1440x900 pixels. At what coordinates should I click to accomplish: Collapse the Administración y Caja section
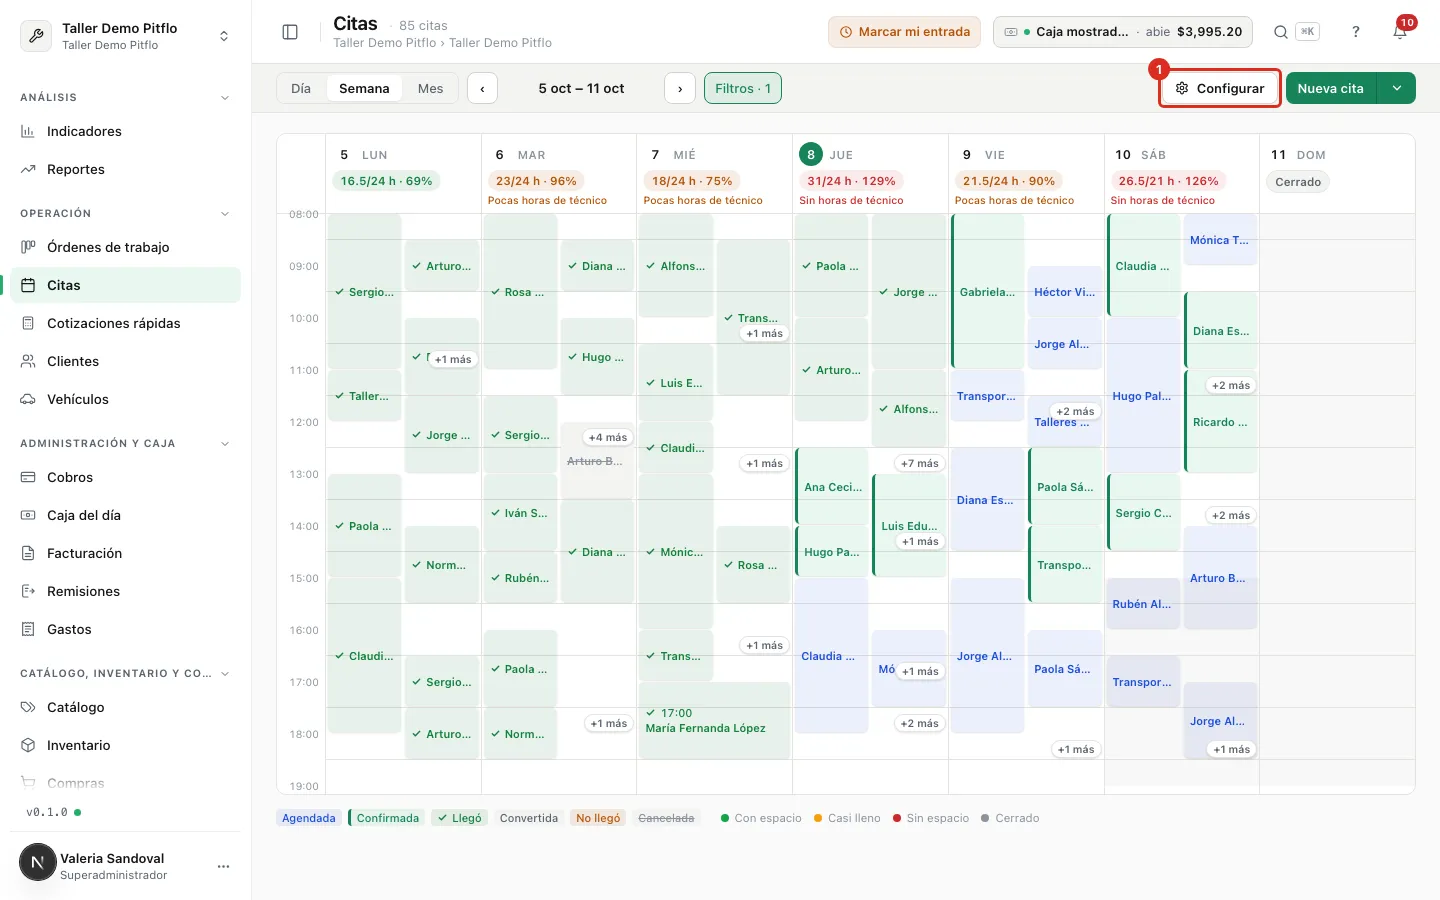point(225,444)
